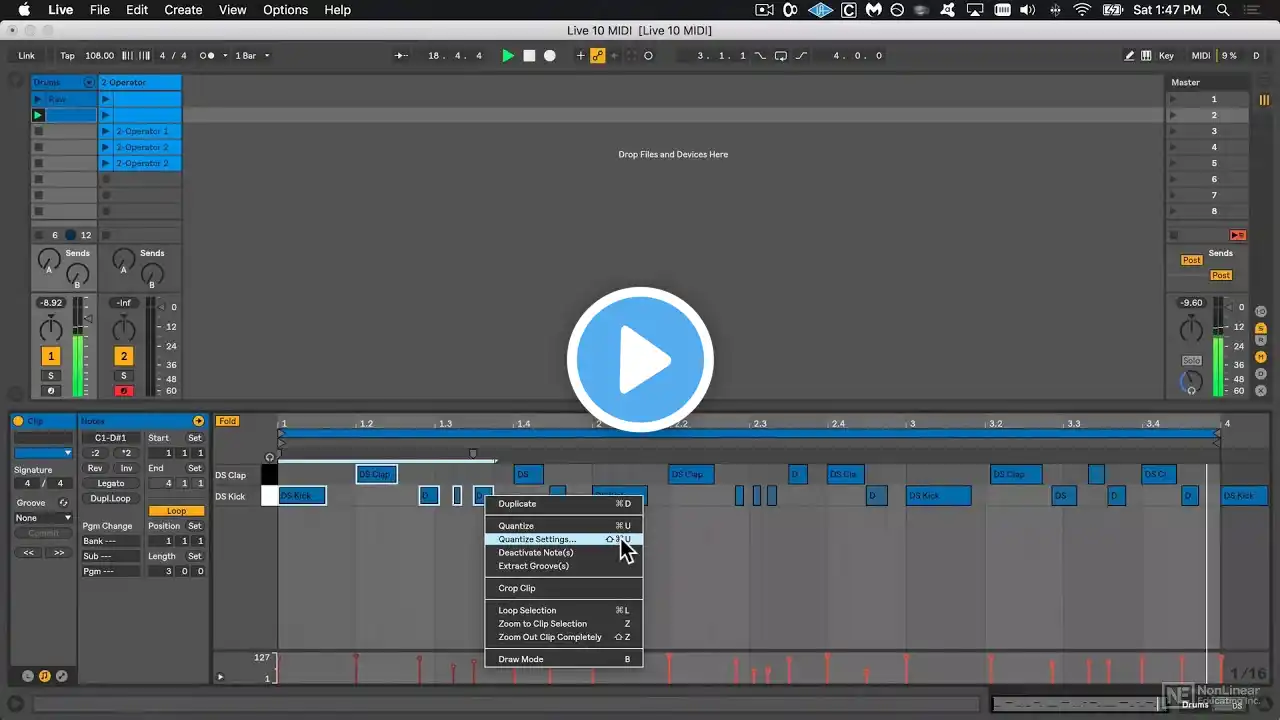Toggle the Fold button in the note editor

pyautogui.click(x=228, y=421)
